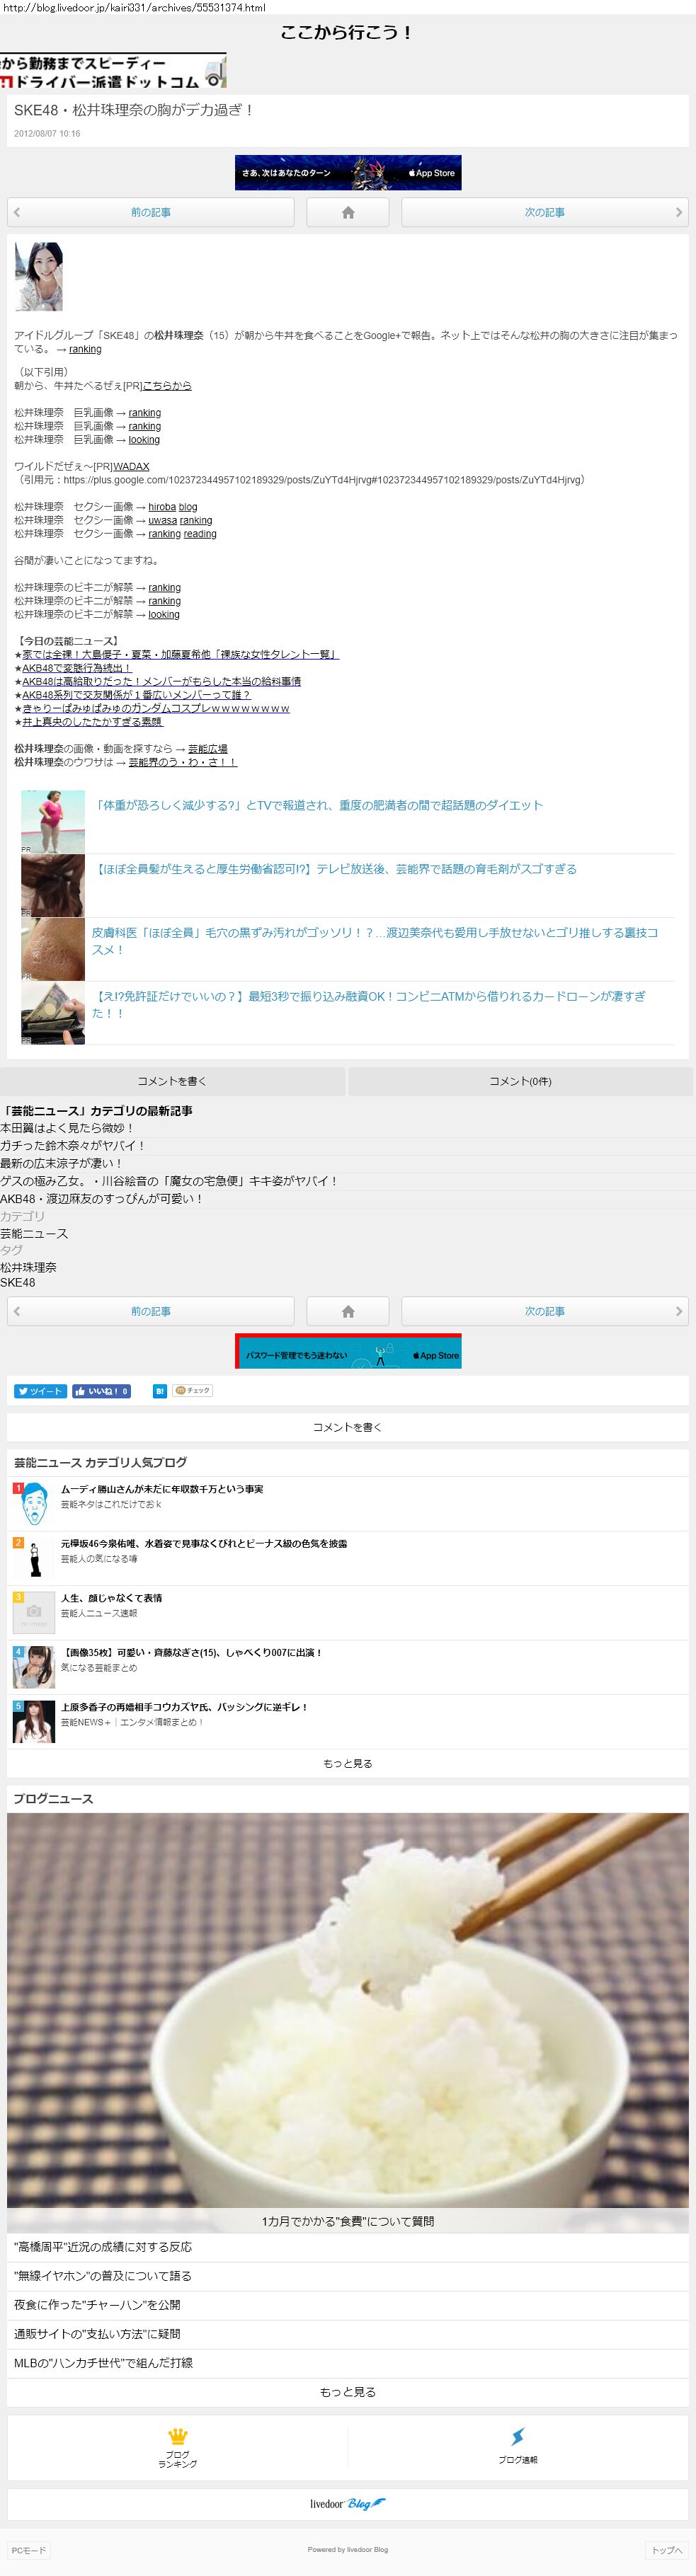Click the right chevron beside the top 次の記事
Image resolution: width=696 pixels, height=2576 pixels.
pyautogui.click(x=679, y=212)
